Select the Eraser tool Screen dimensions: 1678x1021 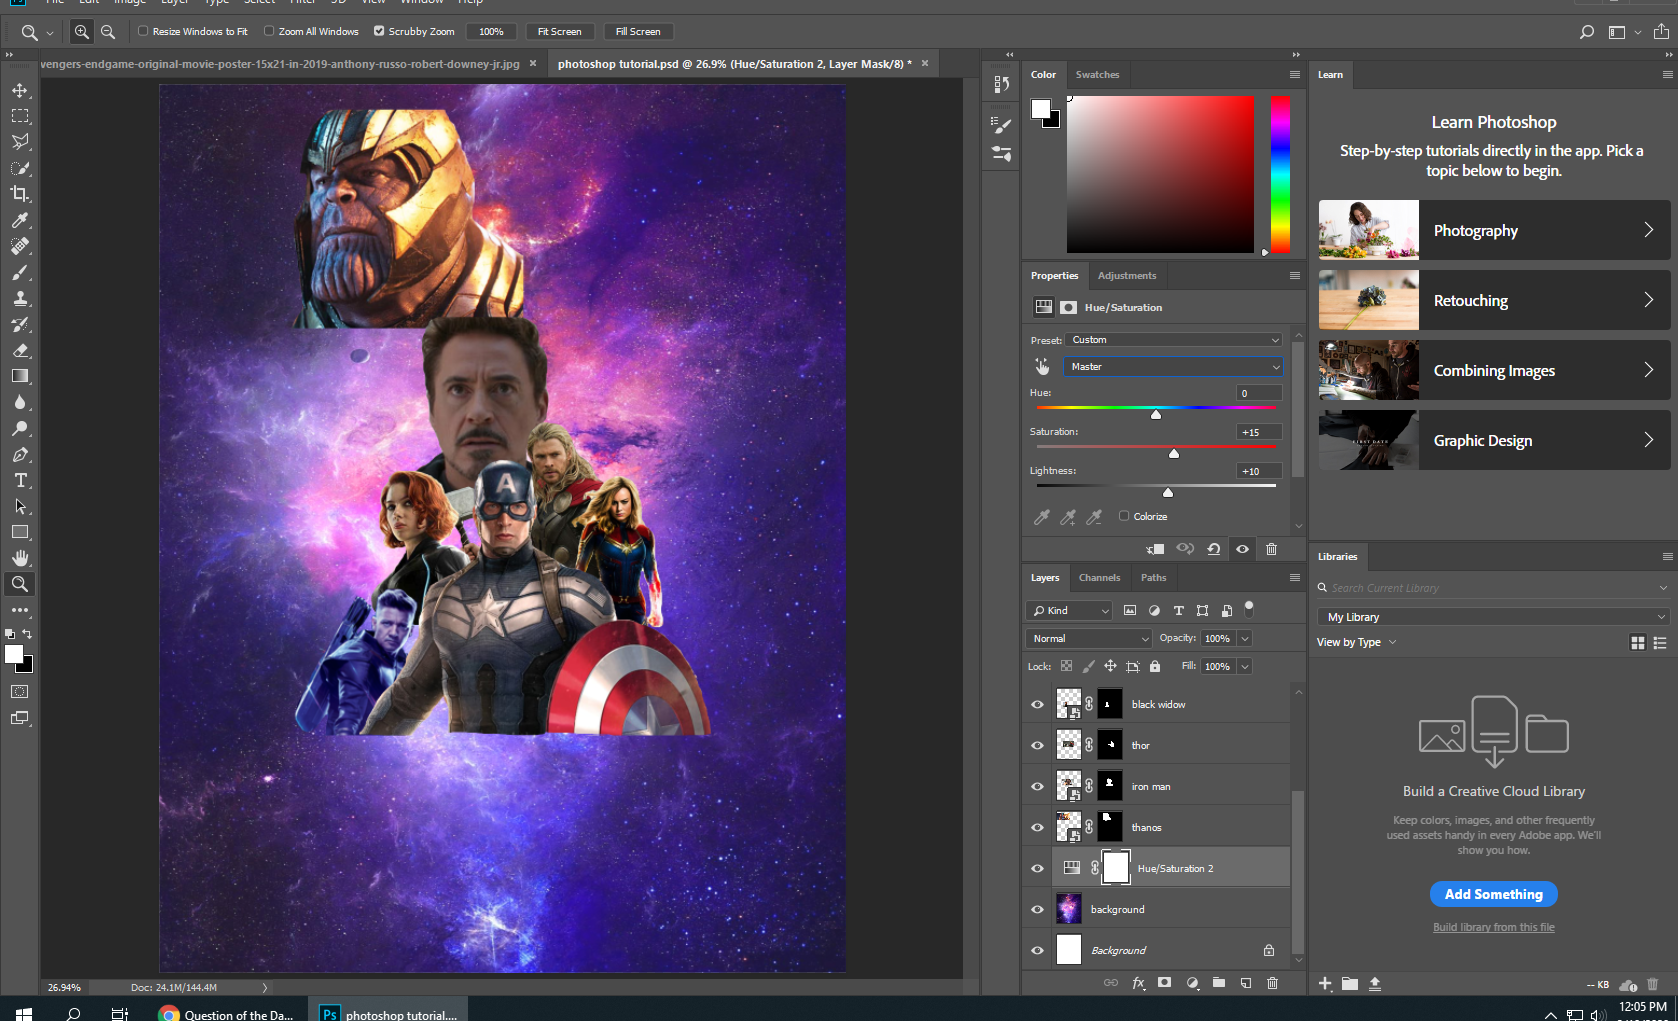(20, 350)
